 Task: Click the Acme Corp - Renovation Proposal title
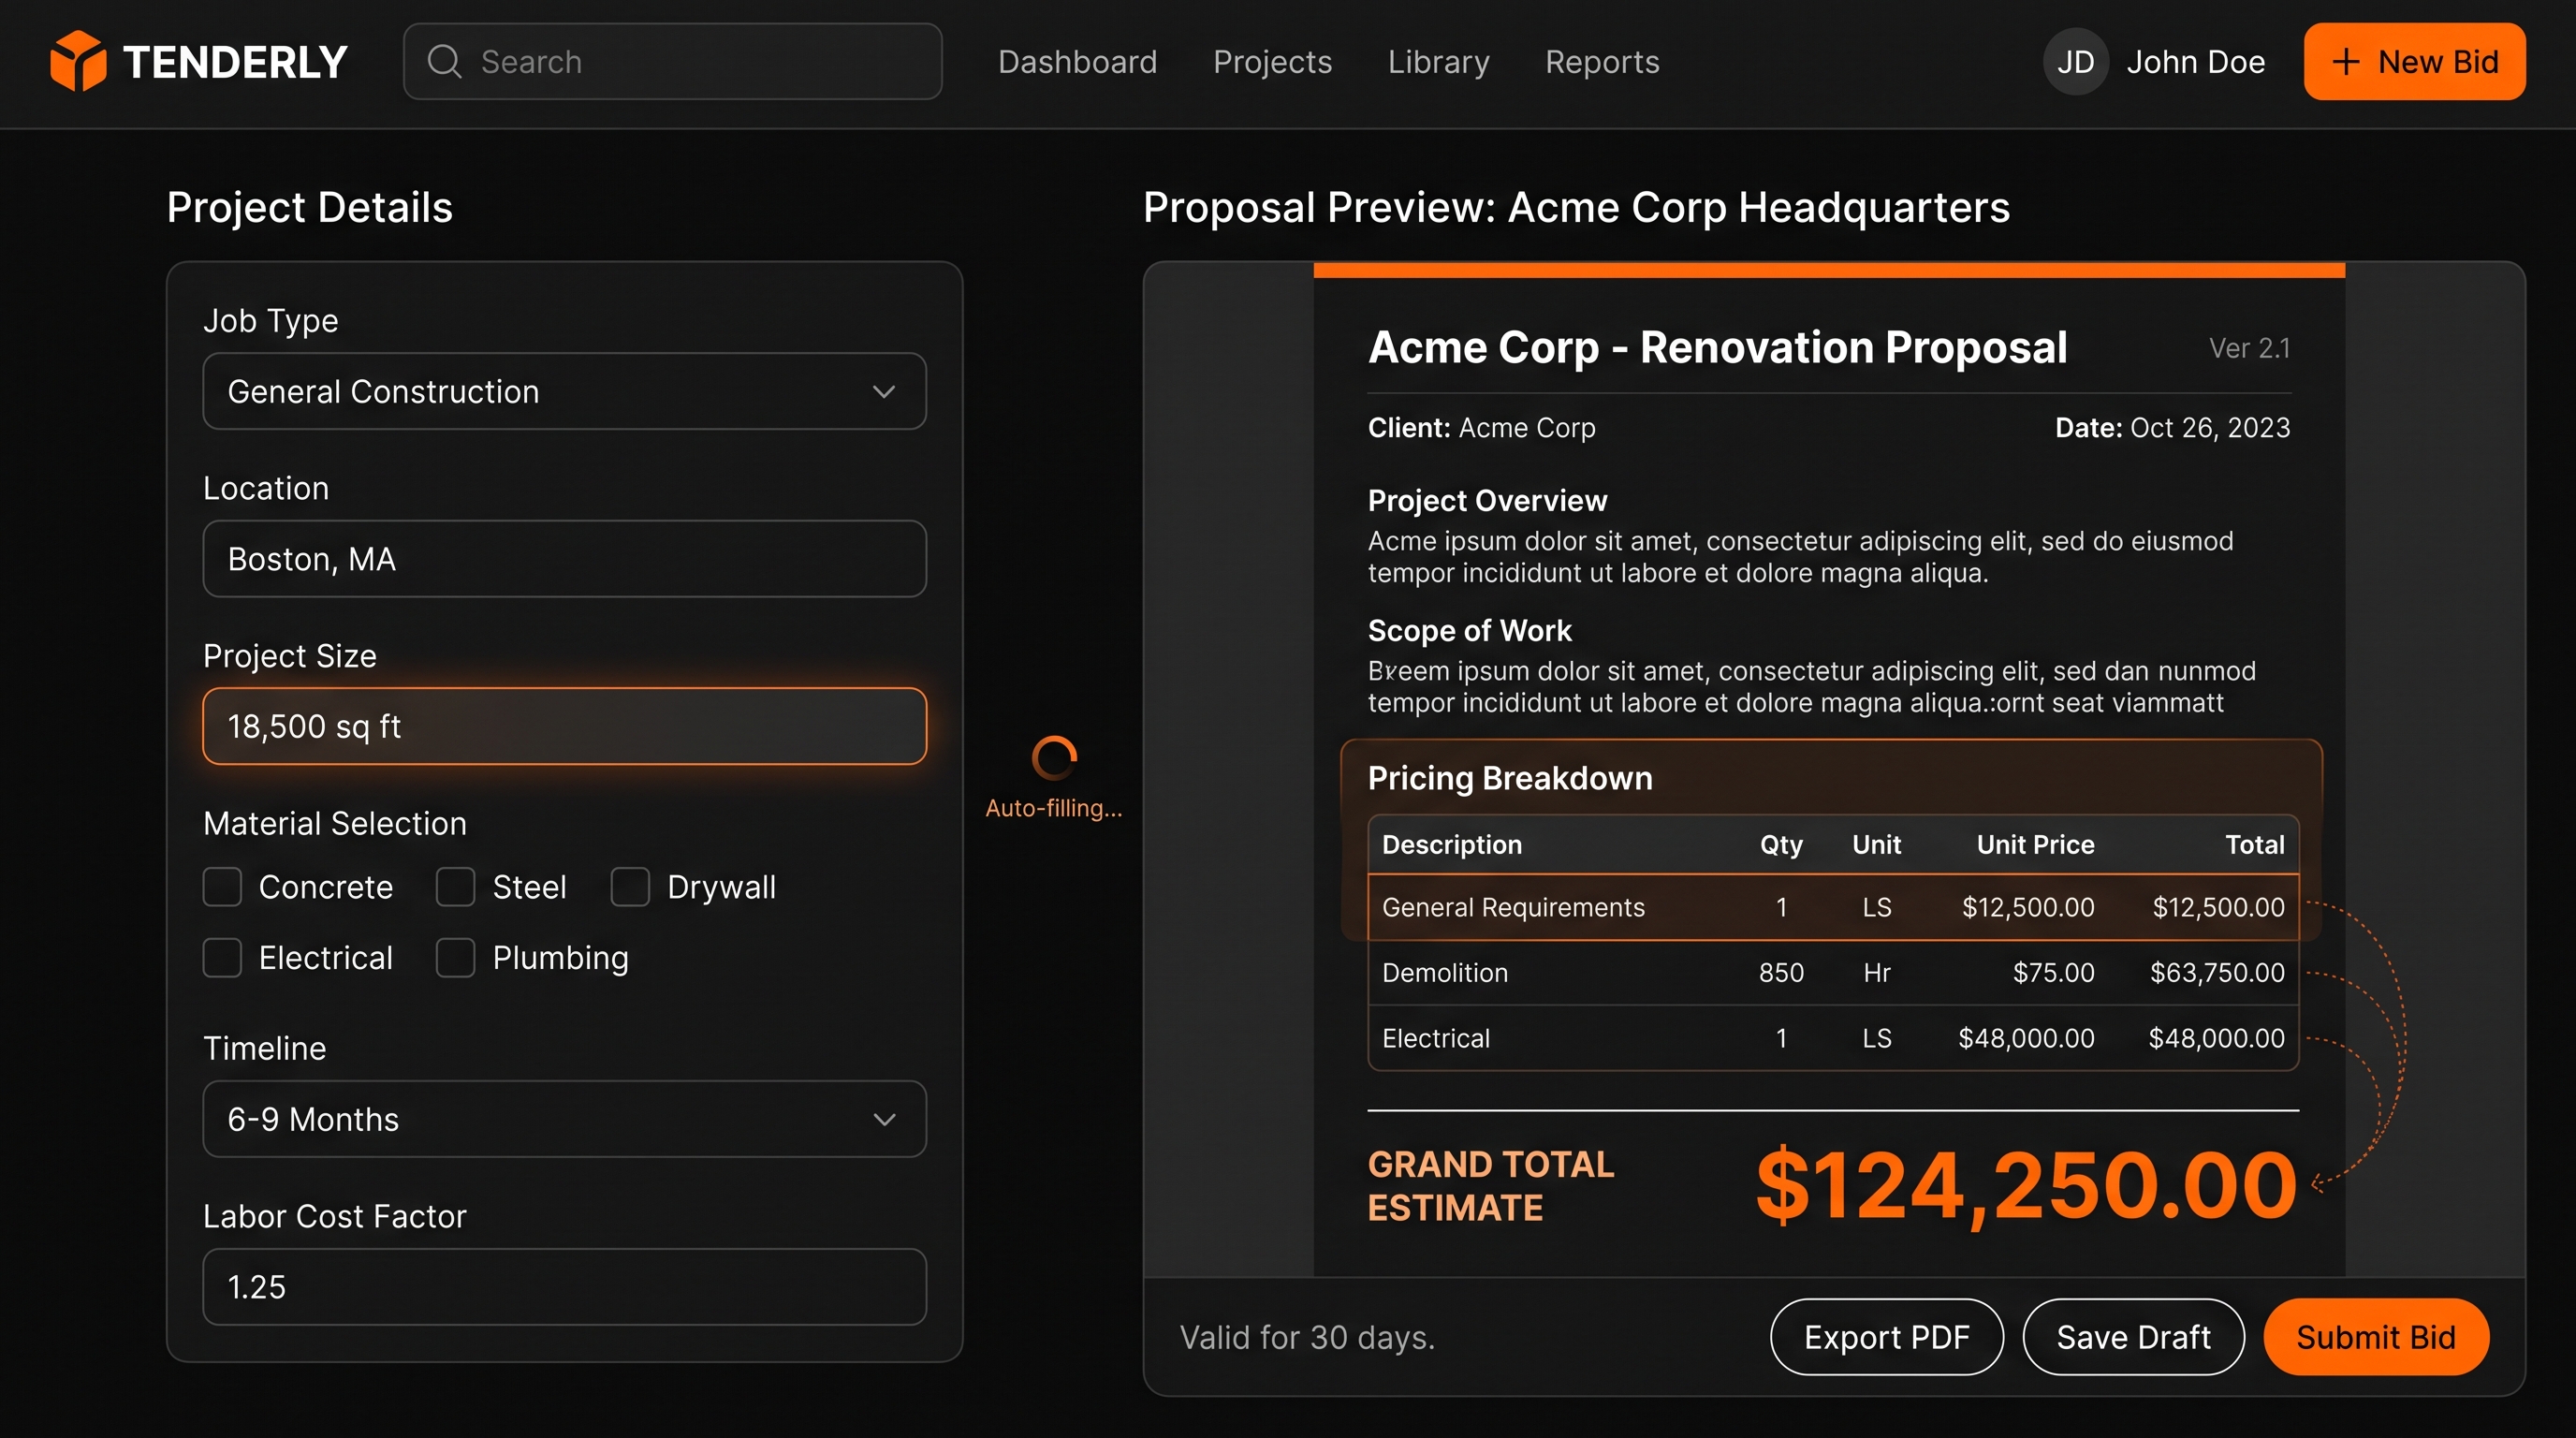1717,347
